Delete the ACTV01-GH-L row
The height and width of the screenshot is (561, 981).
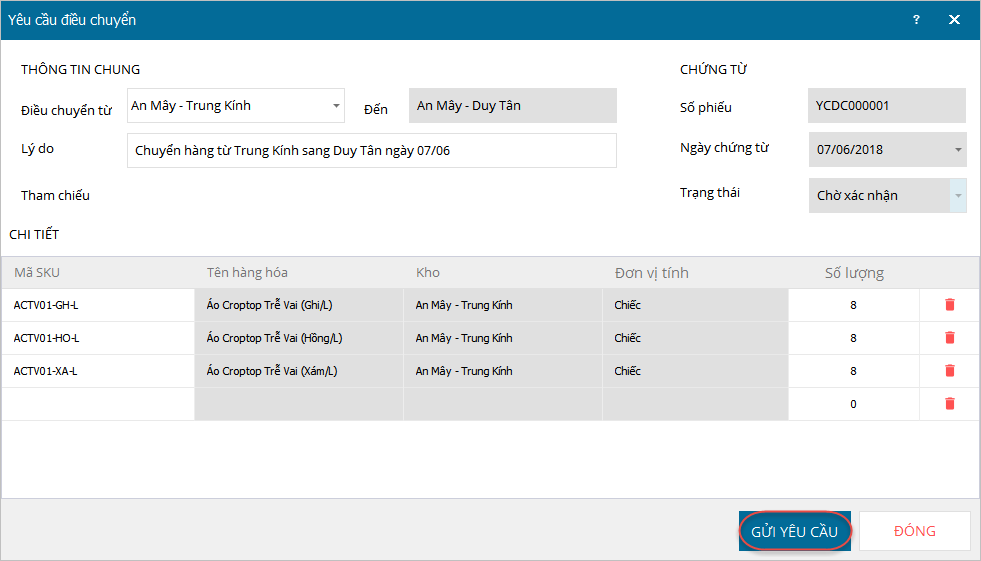point(949,305)
